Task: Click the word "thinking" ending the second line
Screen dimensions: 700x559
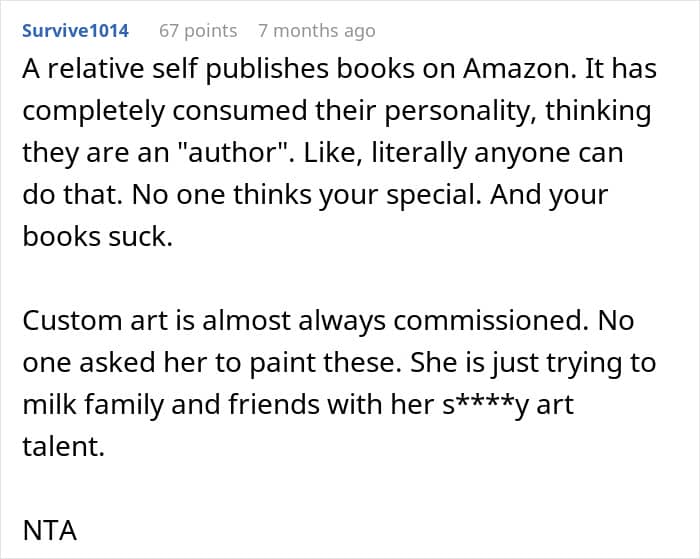Action: coord(598,111)
